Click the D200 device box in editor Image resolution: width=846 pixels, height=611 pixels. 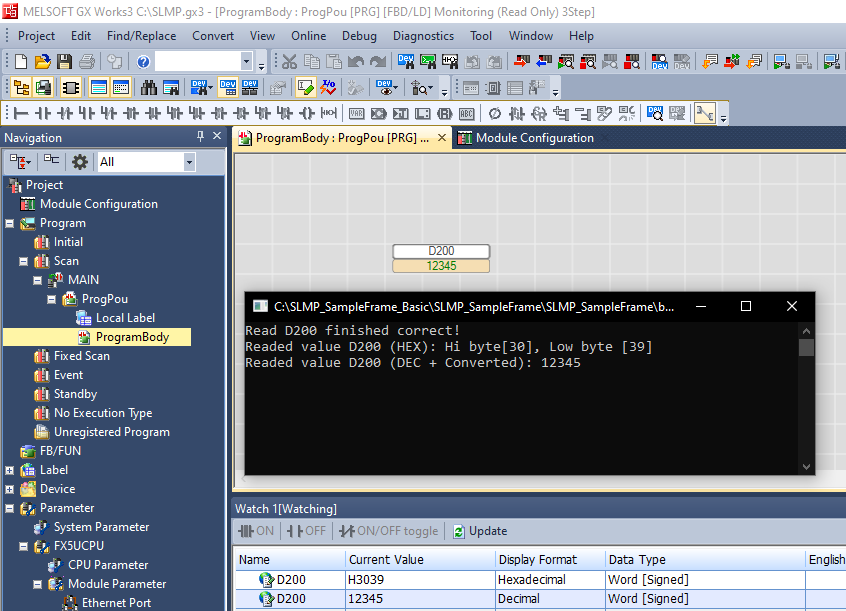pos(441,251)
